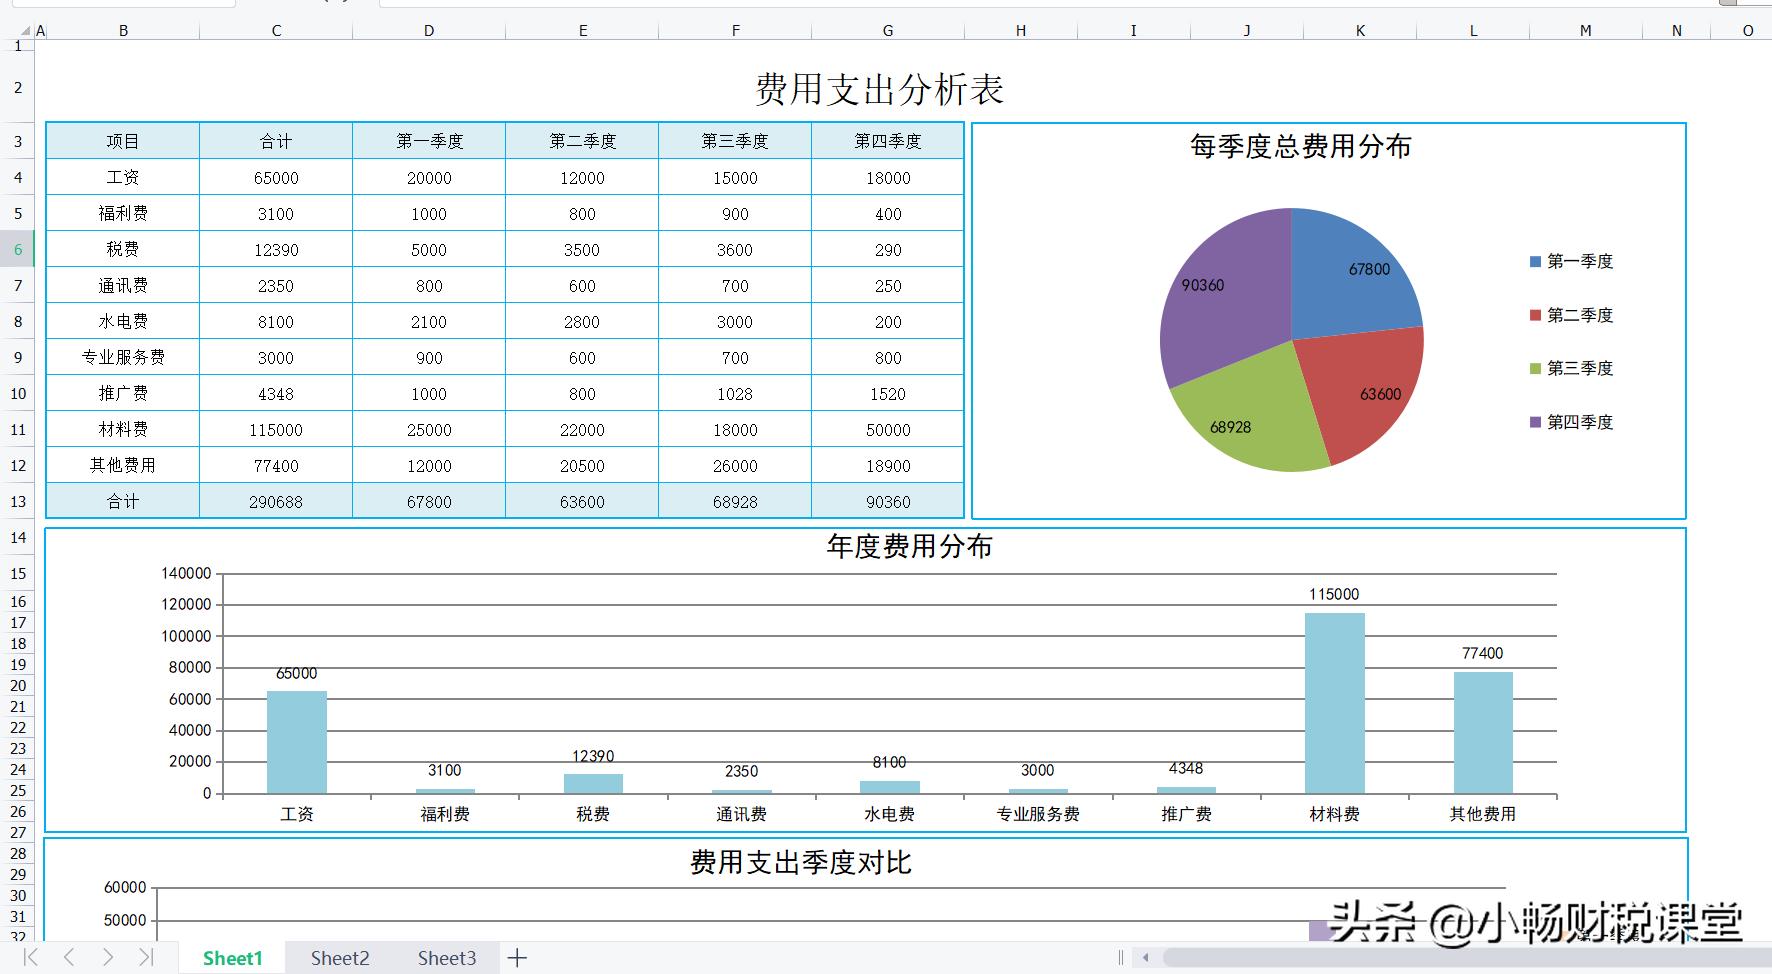
Task: Click the 材料费 bar in the annual chart
Action: click(x=1334, y=700)
